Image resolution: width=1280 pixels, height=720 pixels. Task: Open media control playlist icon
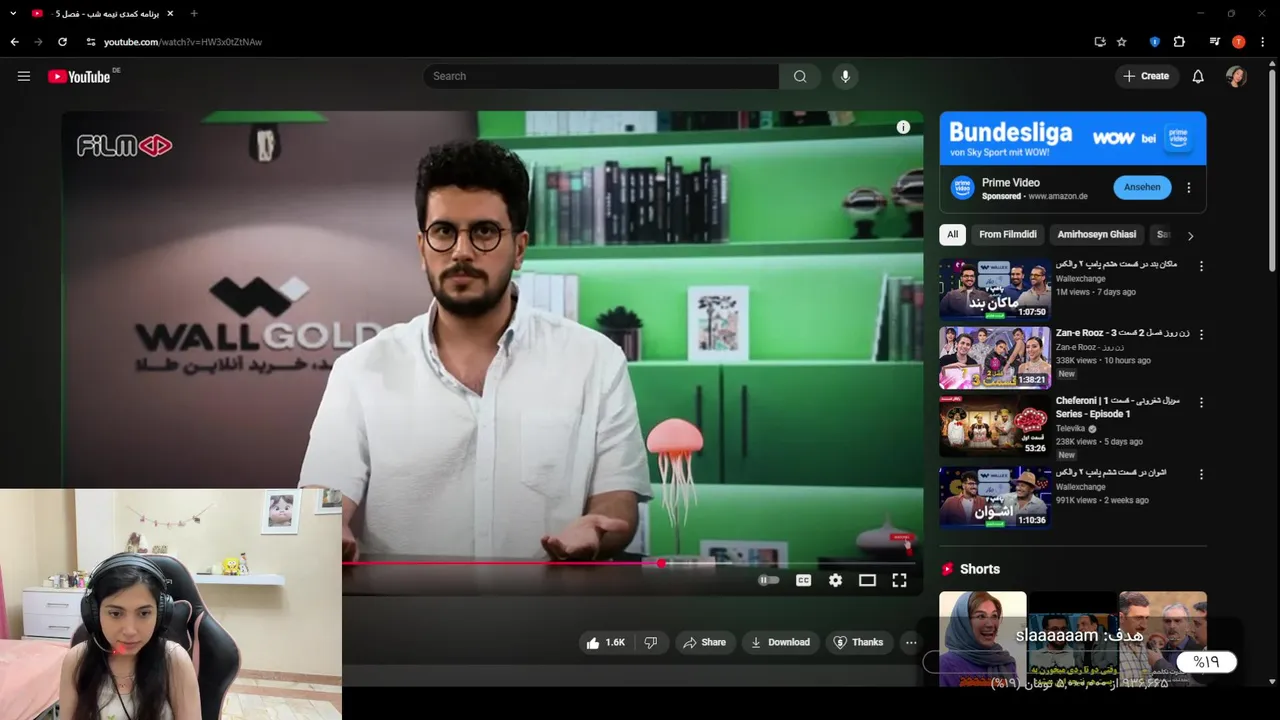click(x=1215, y=42)
